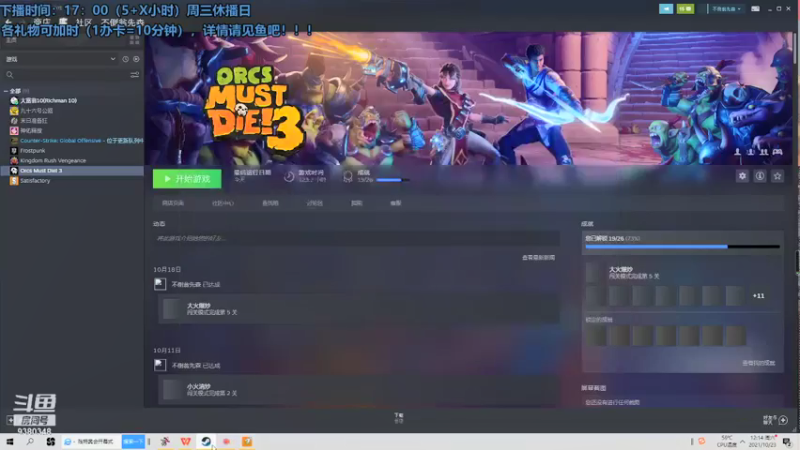Open the 游戏 library filter dropdown
The image size is (800, 450).
[60, 59]
